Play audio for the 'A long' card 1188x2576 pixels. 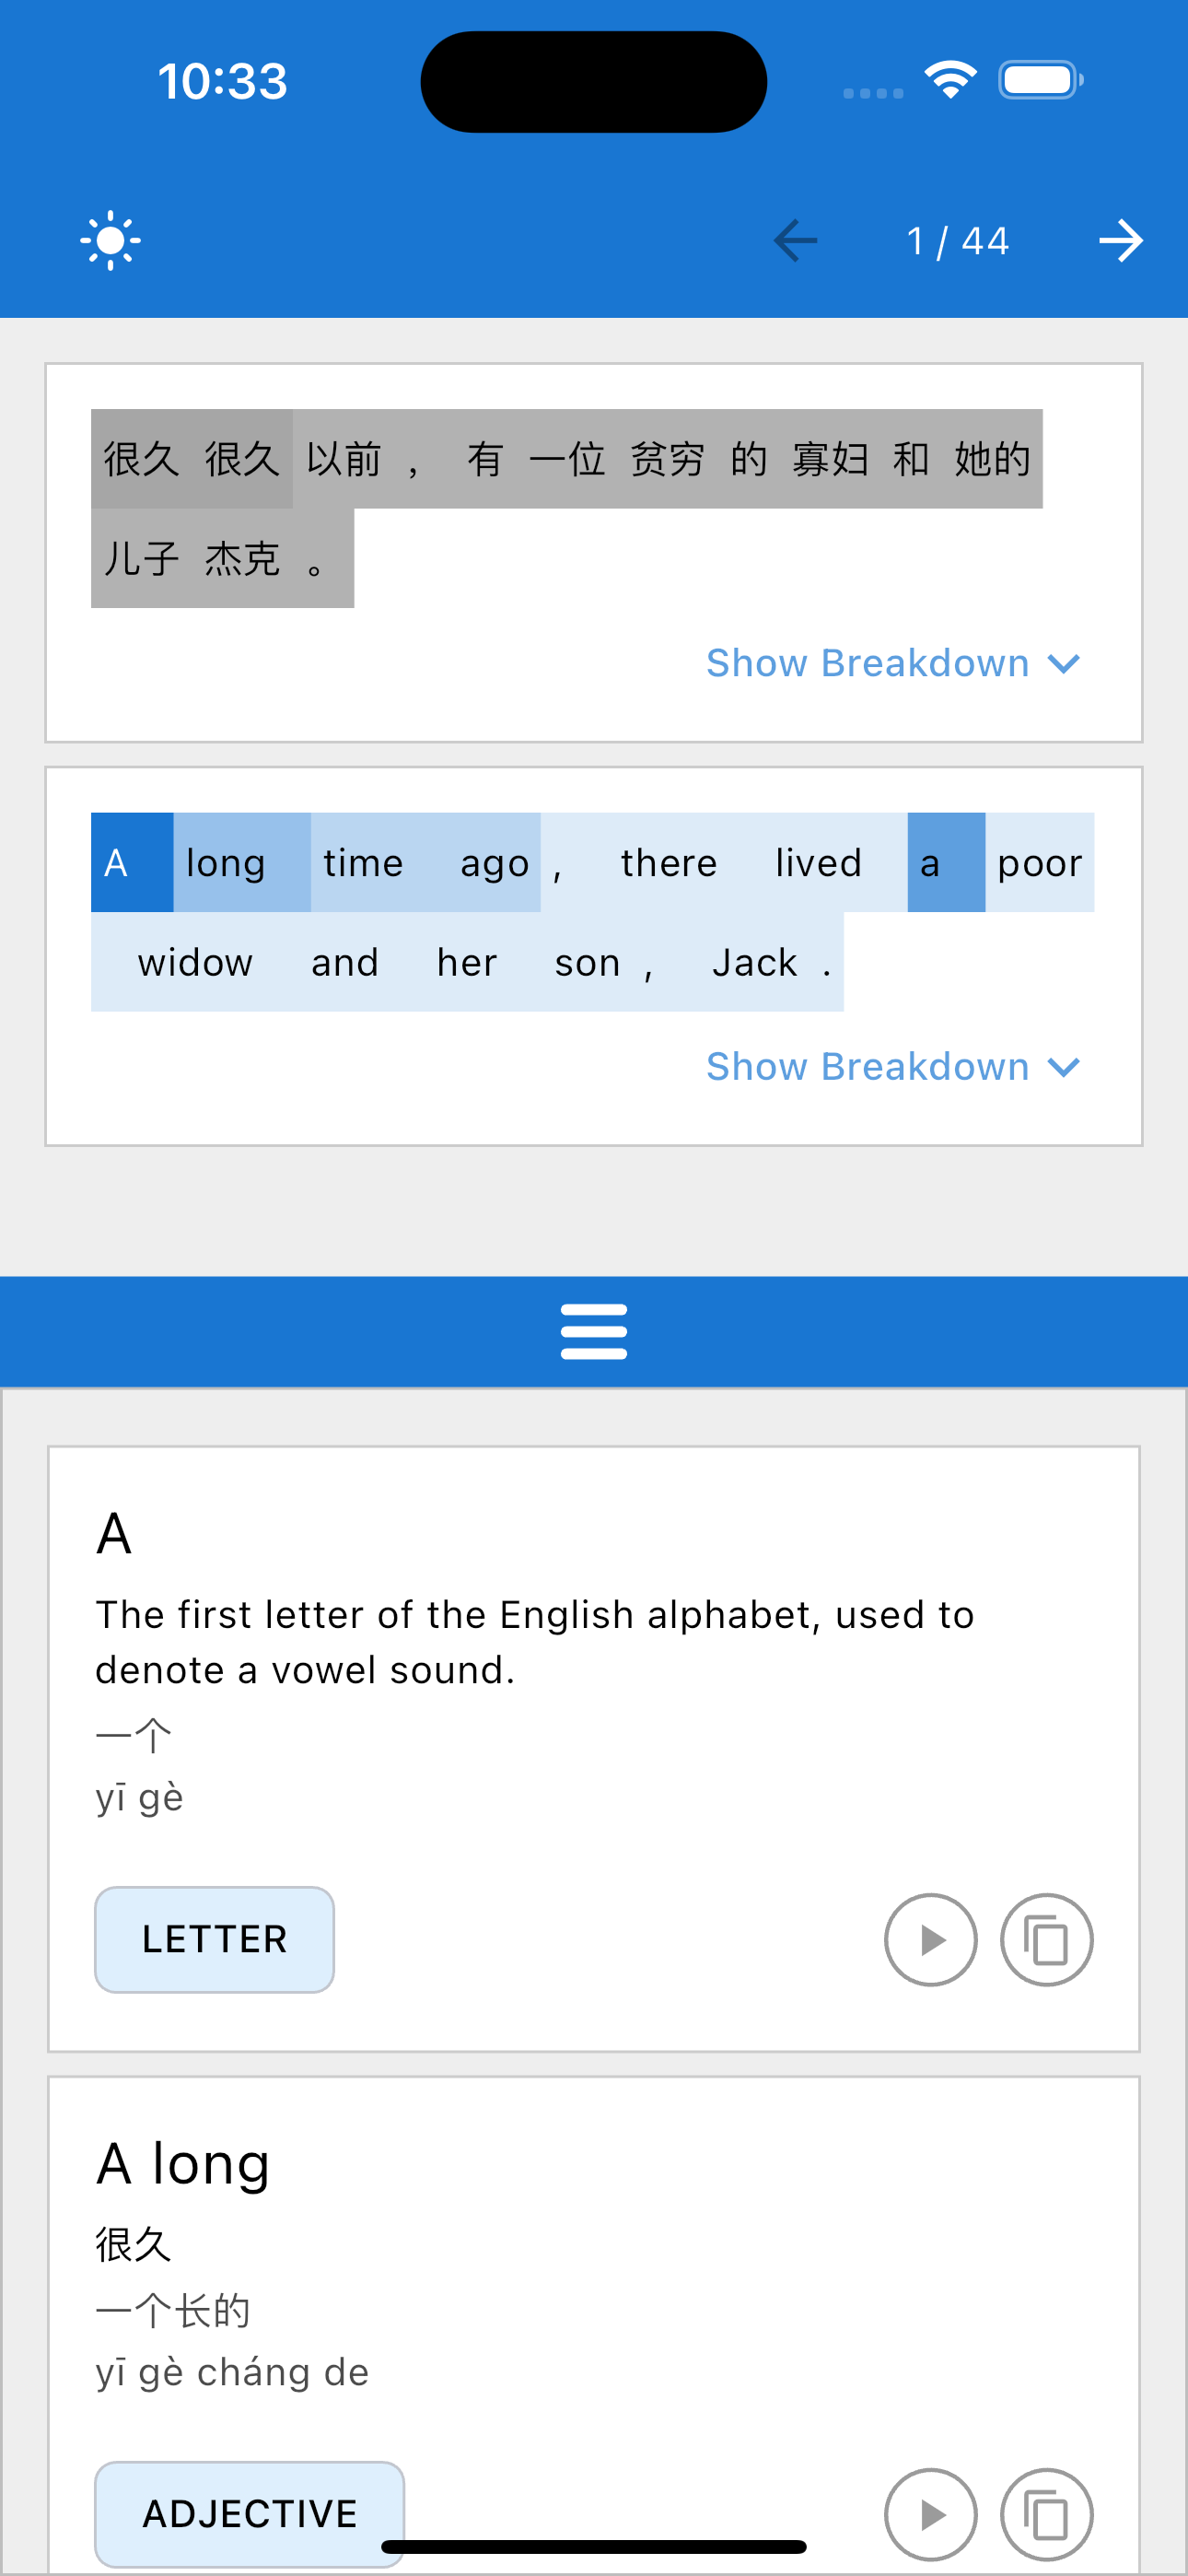(930, 2513)
